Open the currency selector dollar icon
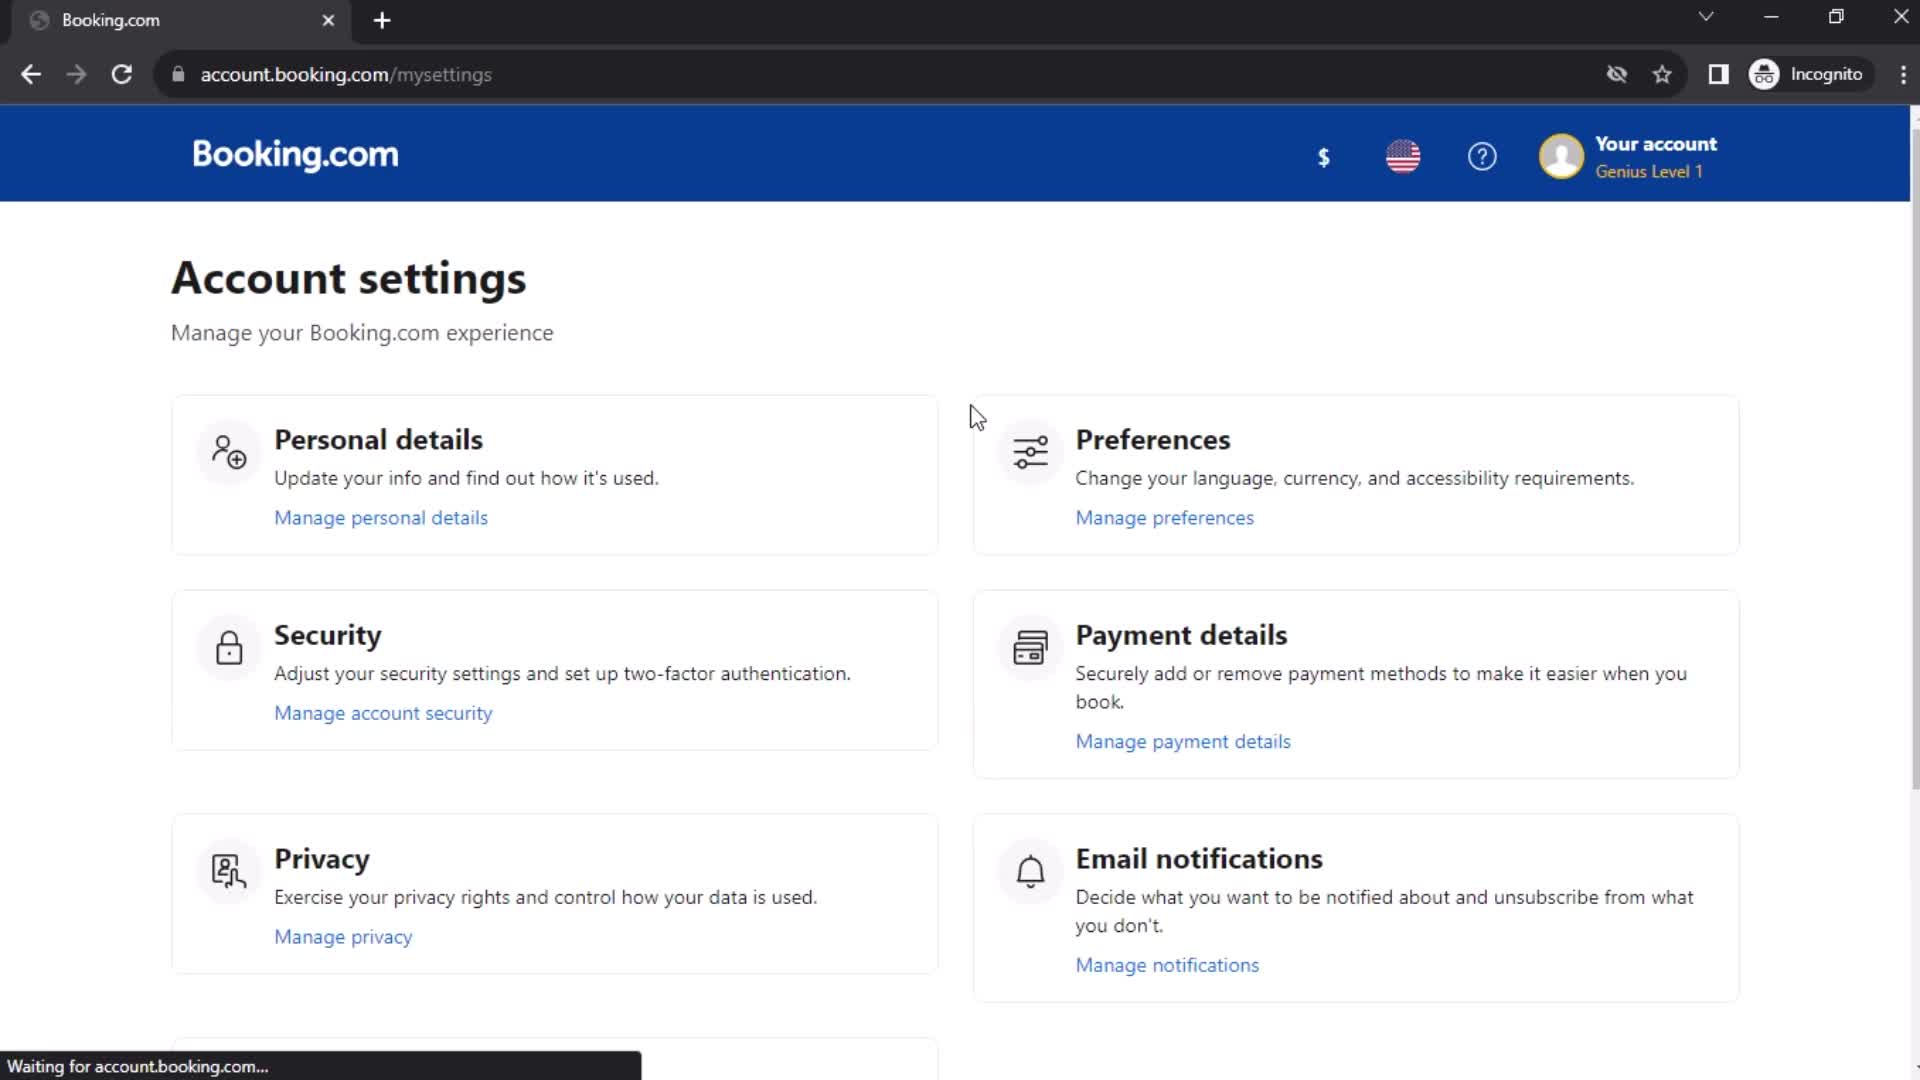The height and width of the screenshot is (1080, 1920). click(1323, 157)
